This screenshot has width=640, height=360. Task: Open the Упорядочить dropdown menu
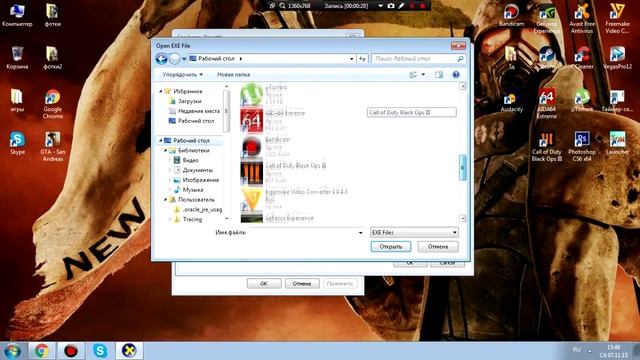click(x=182, y=75)
